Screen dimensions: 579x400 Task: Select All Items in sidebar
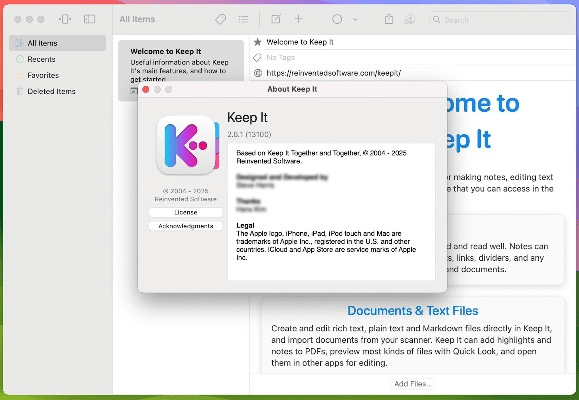click(x=58, y=43)
